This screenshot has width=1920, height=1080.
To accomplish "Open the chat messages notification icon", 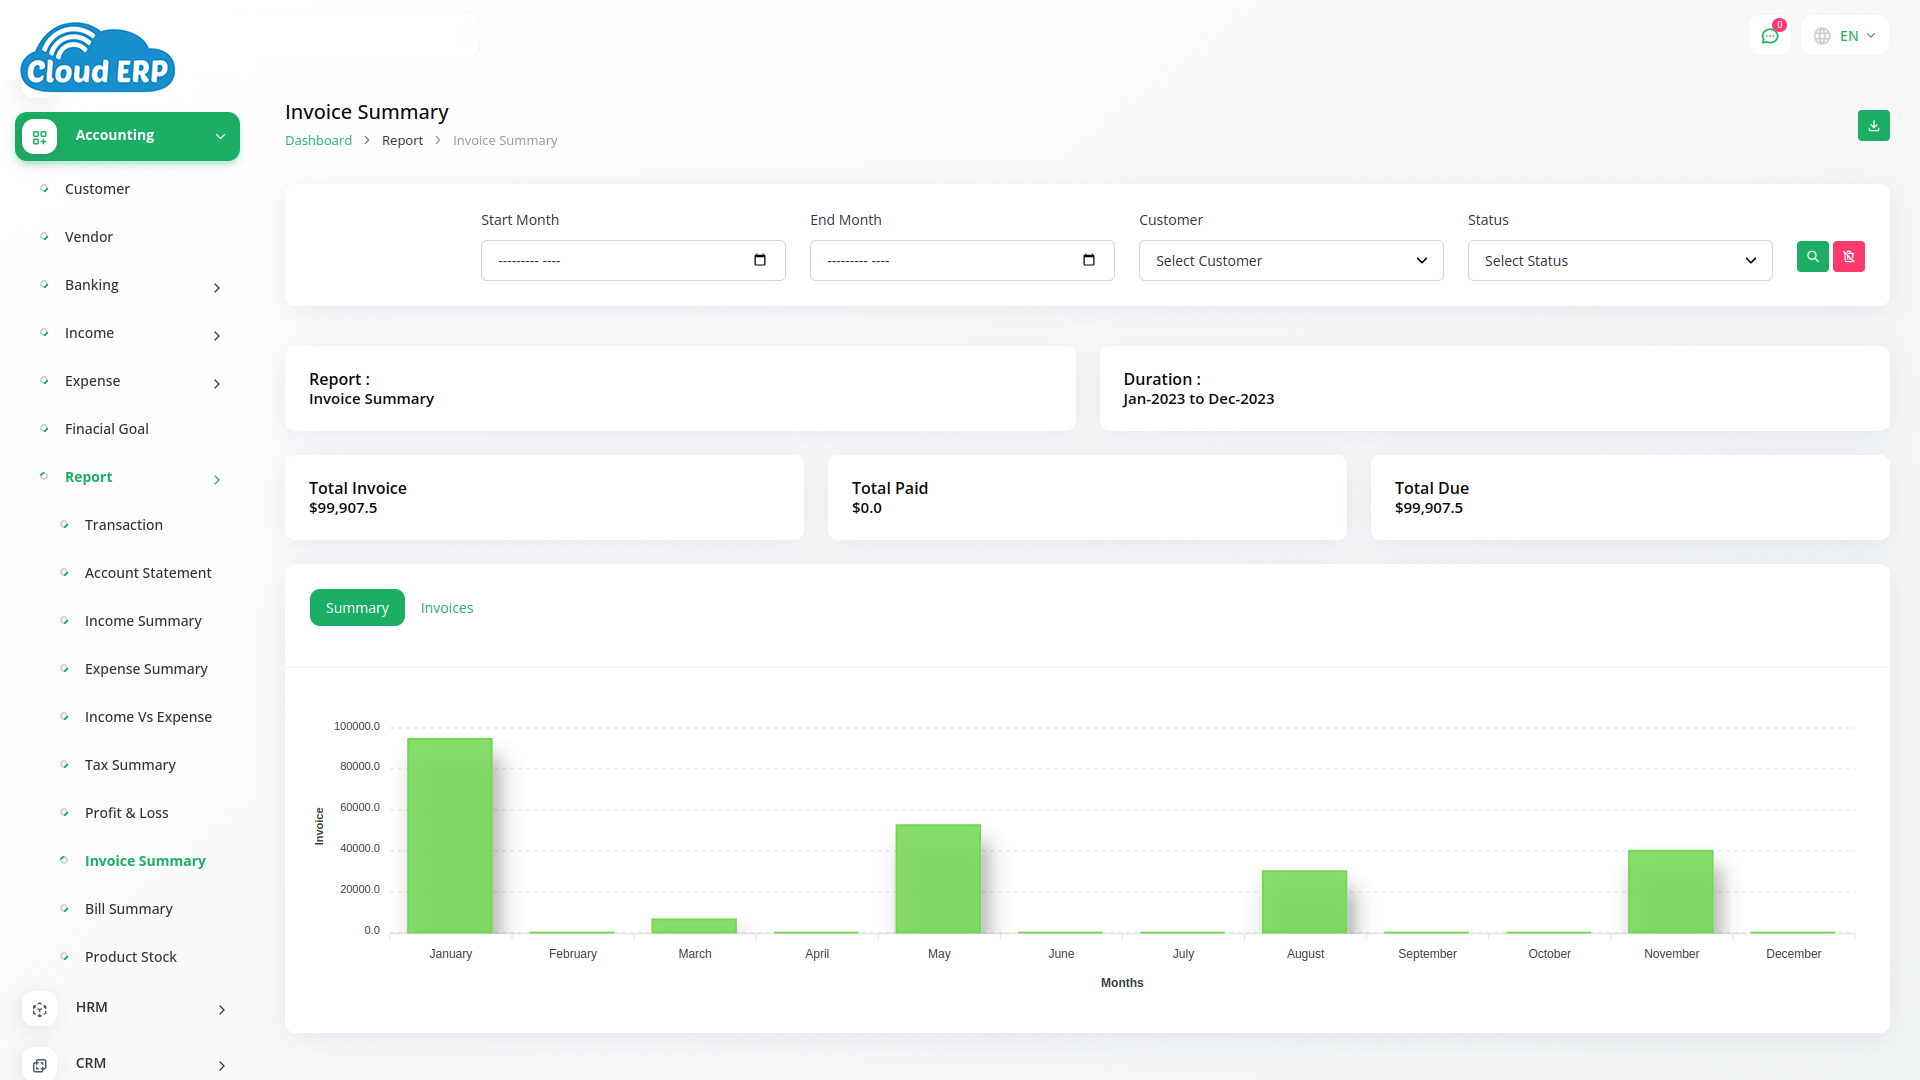I will 1769,36.
